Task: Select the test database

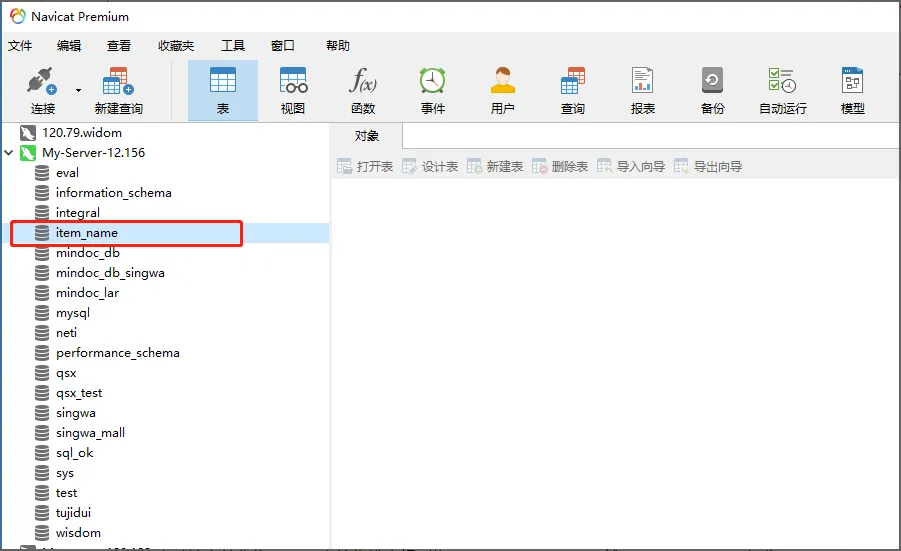Action: [x=67, y=493]
